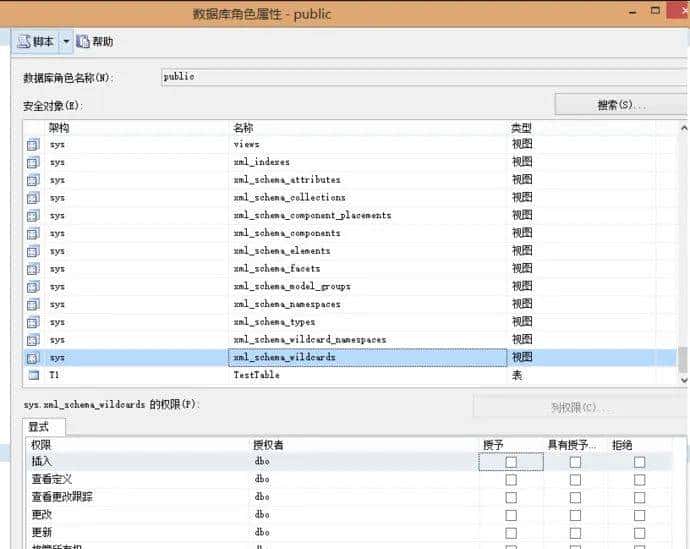The height and width of the screenshot is (549, 690).
Task: Select 'xml_schema_elements' in the list
Action: (282, 251)
